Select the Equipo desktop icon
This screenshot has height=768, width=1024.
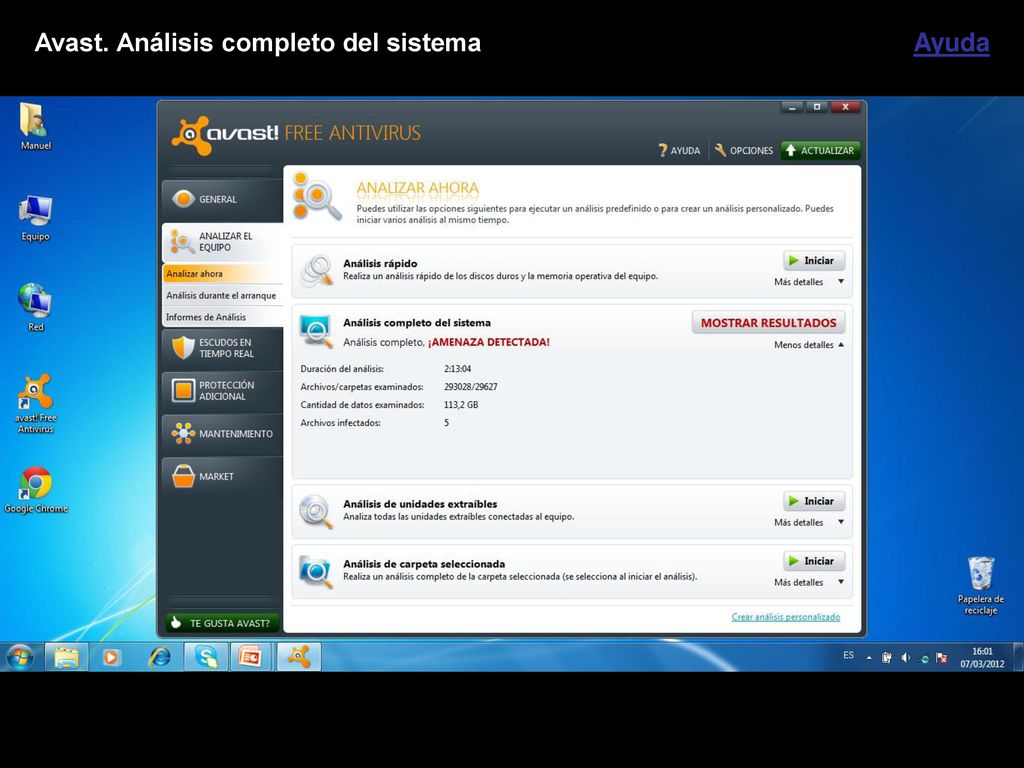35,217
